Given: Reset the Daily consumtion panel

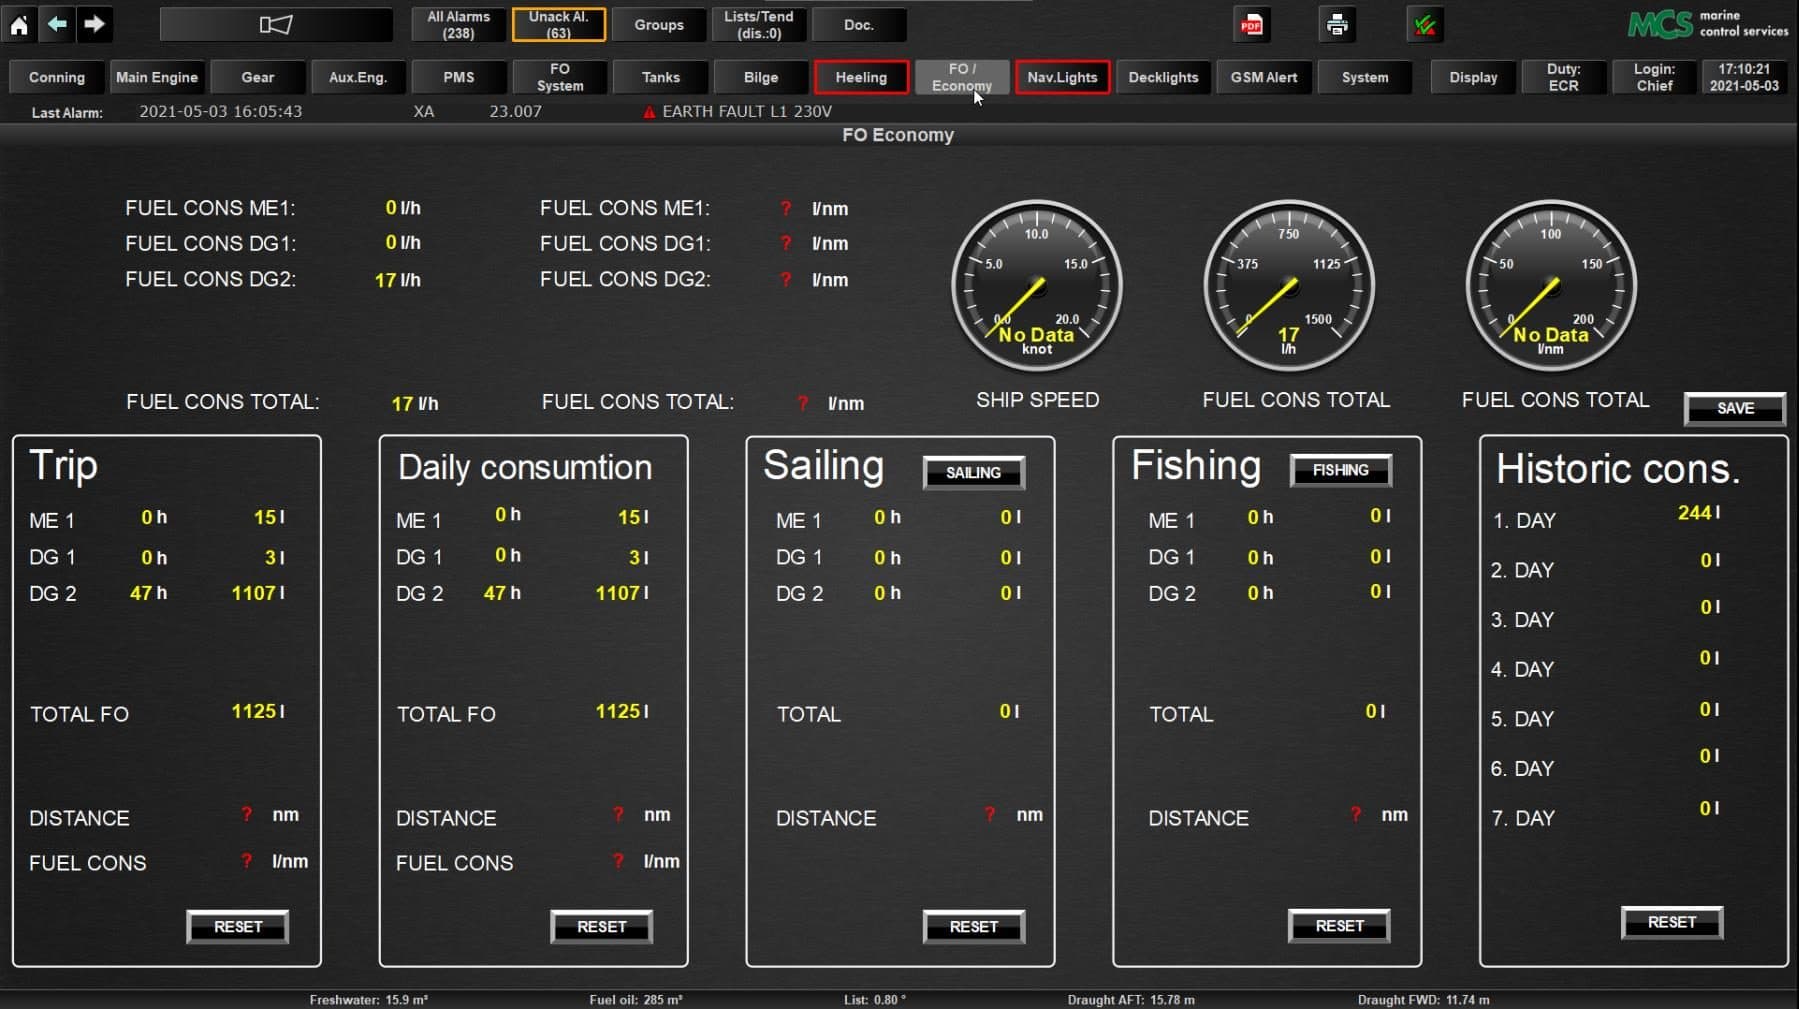Looking at the screenshot, I should tap(601, 927).
